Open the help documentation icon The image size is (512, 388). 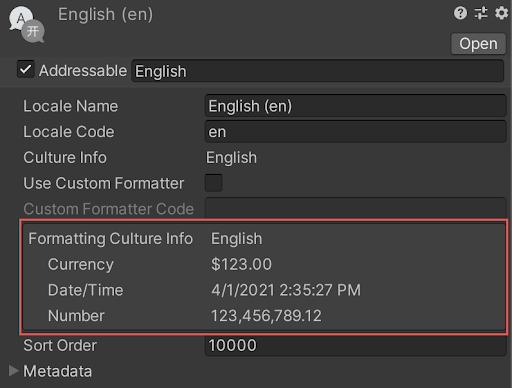point(460,13)
